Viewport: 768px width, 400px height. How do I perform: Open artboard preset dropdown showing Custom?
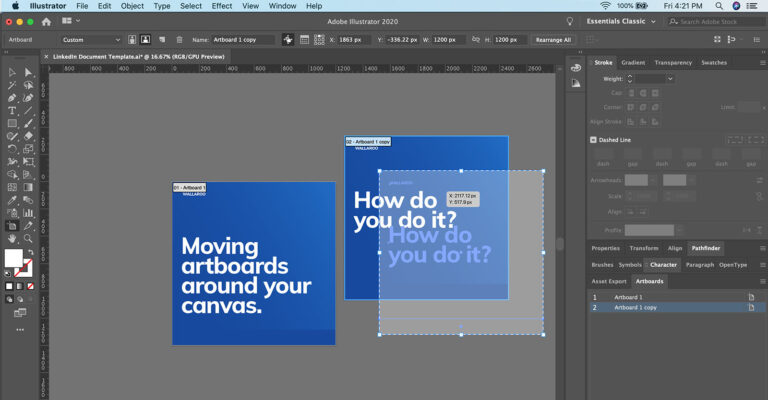[91, 40]
